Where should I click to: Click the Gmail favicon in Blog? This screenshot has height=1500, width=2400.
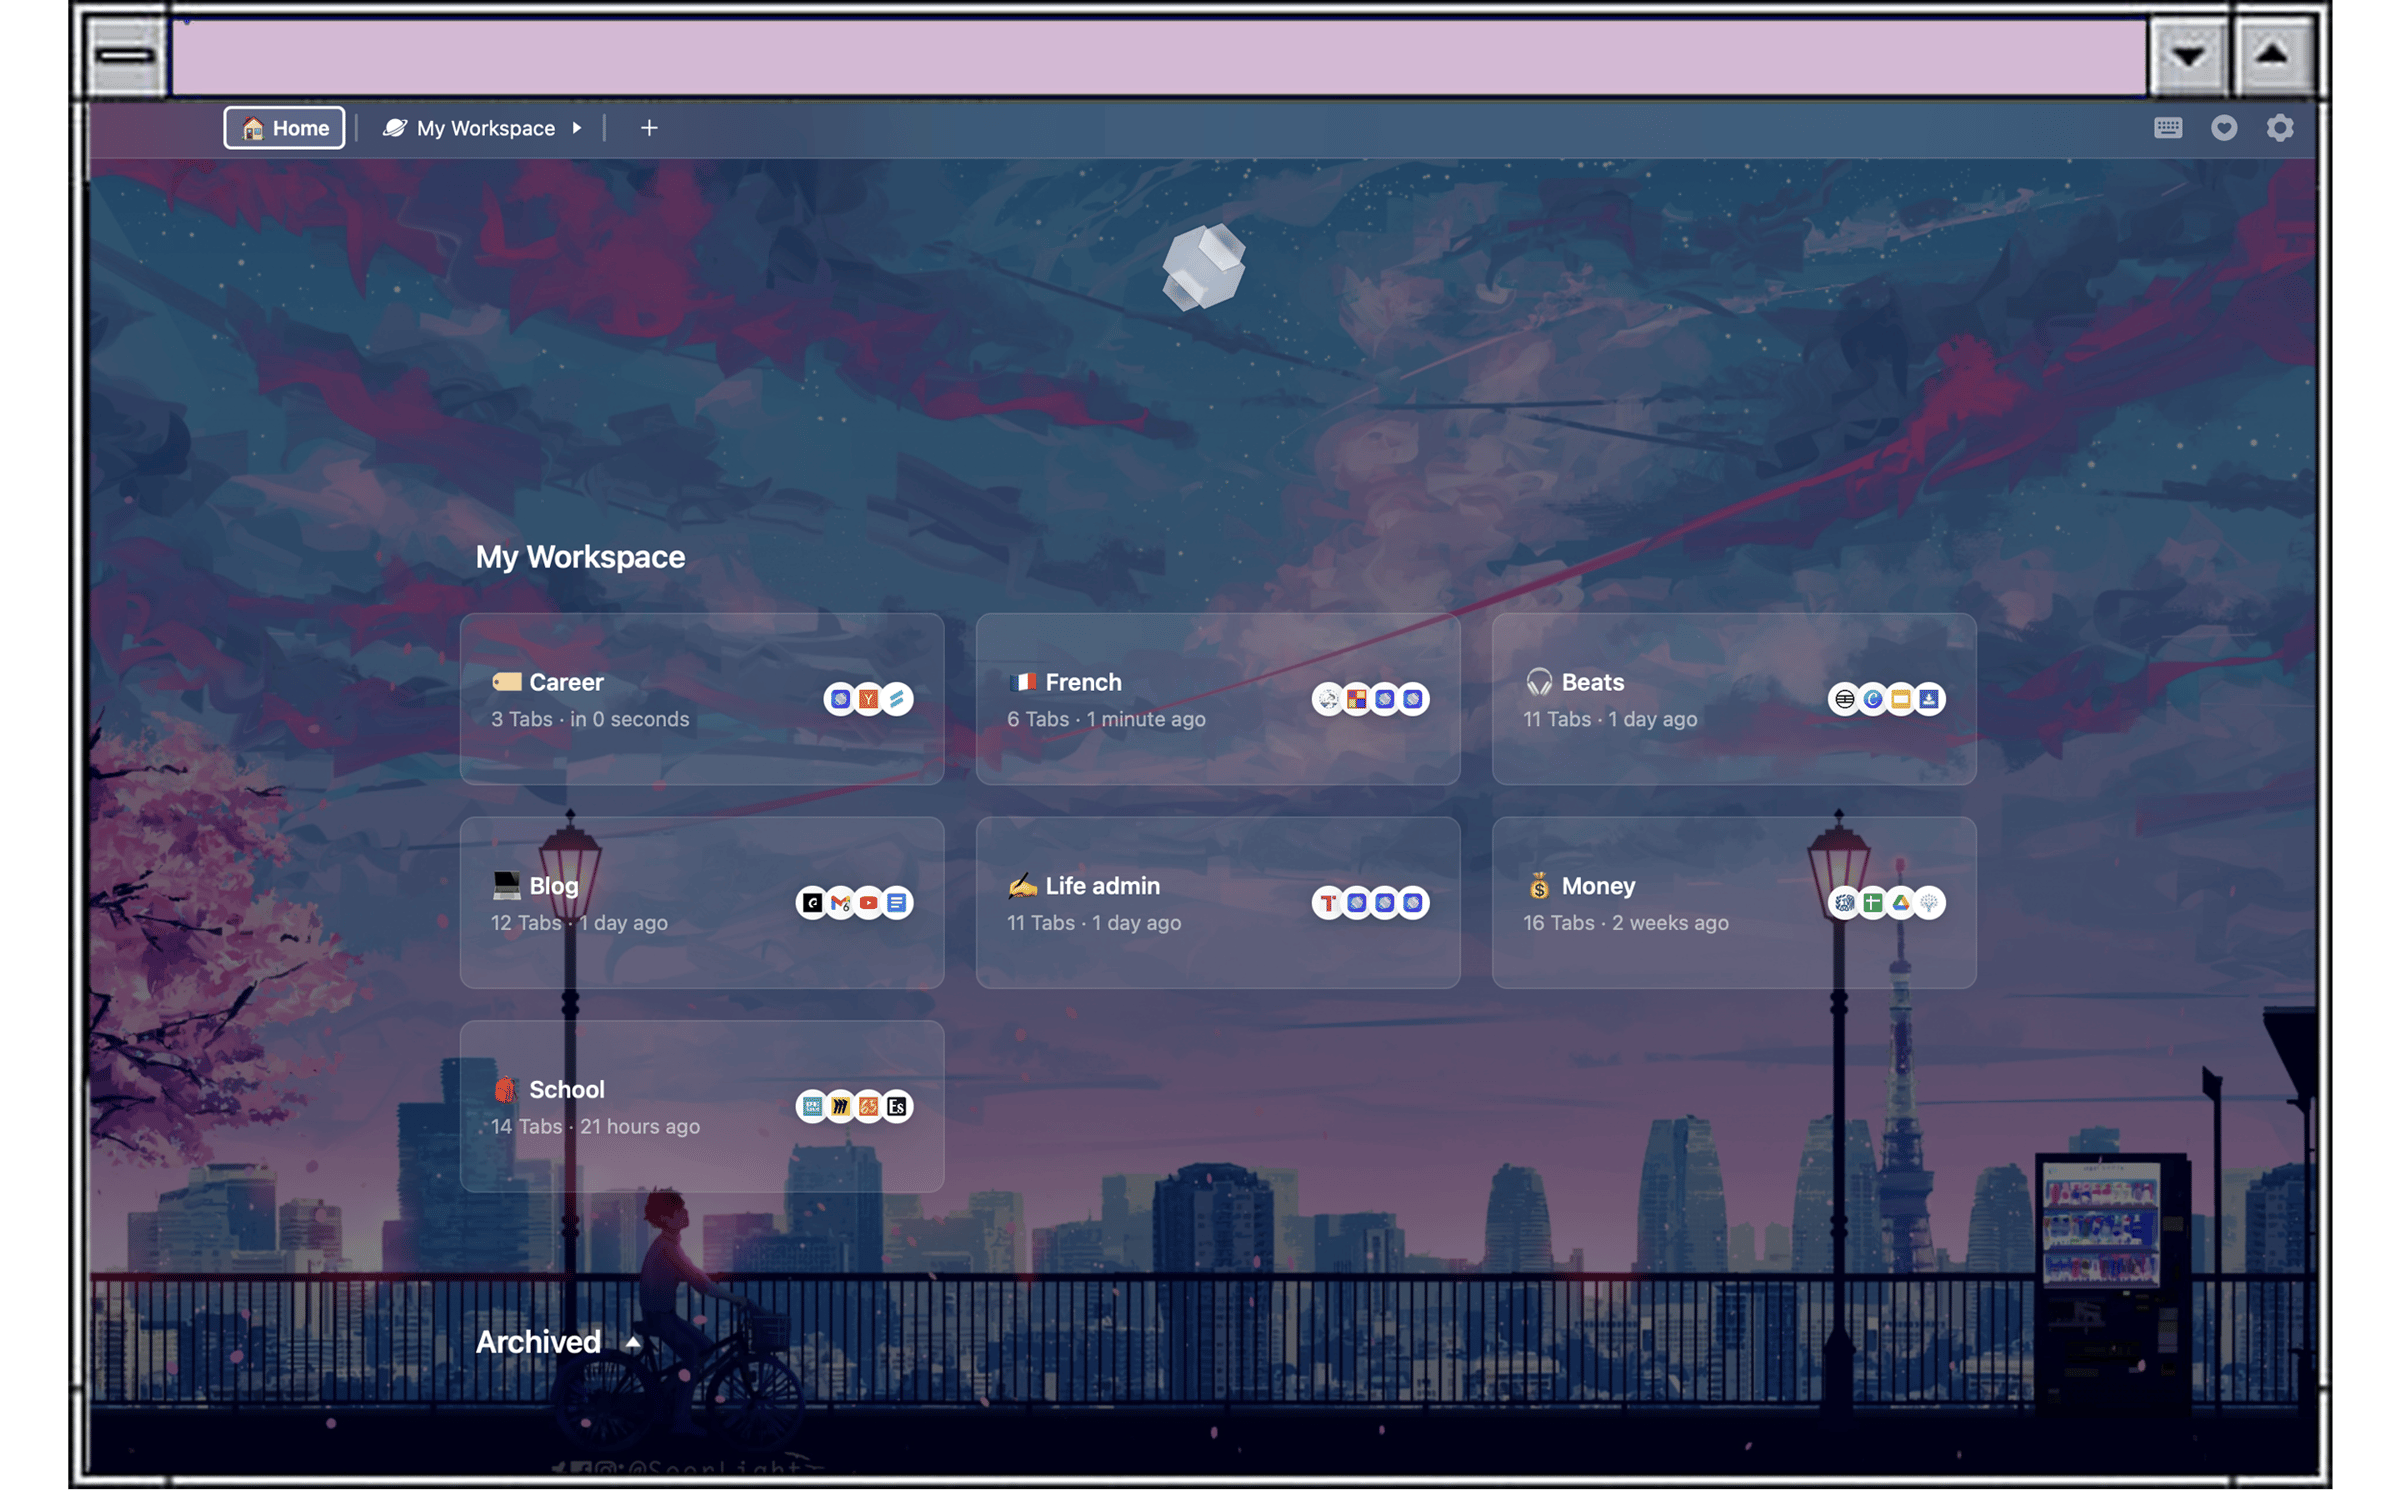point(840,903)
